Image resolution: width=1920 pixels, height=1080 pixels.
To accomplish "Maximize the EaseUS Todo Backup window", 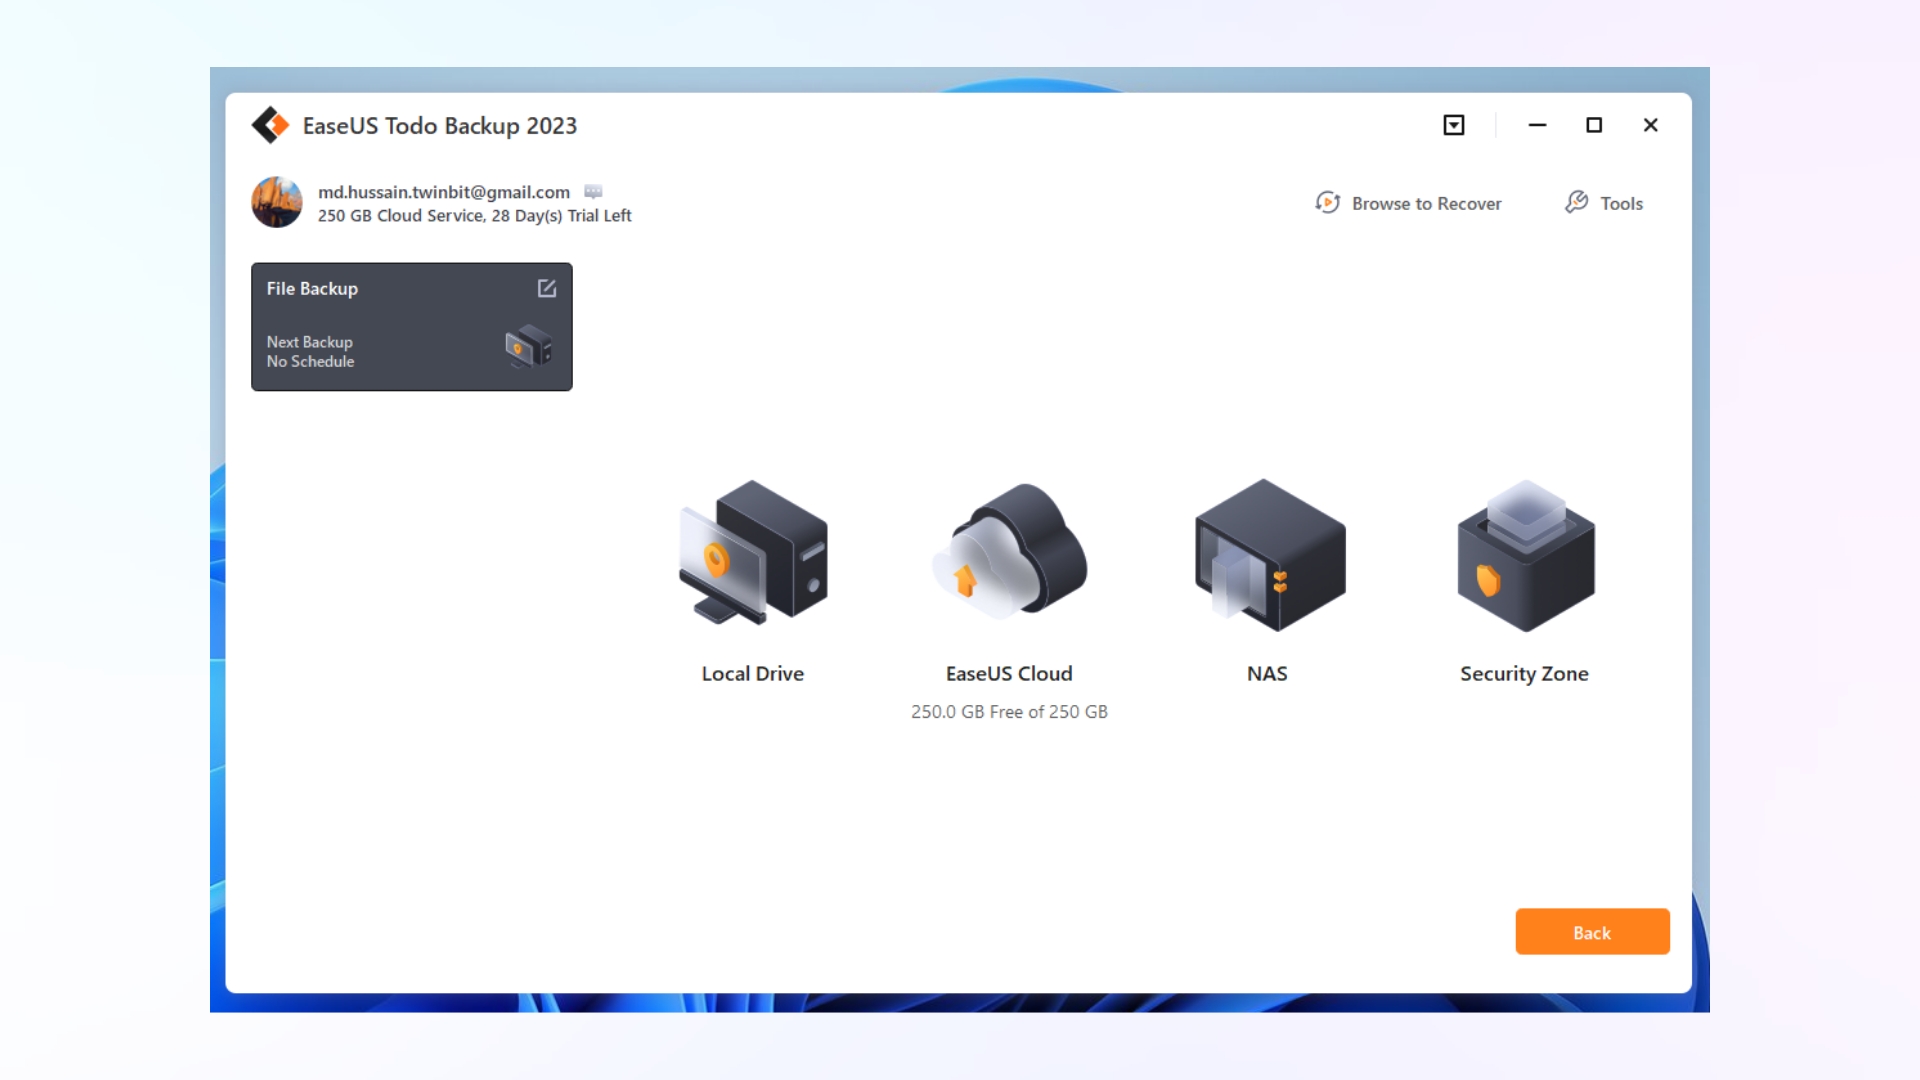I will tap(1594, 125).
